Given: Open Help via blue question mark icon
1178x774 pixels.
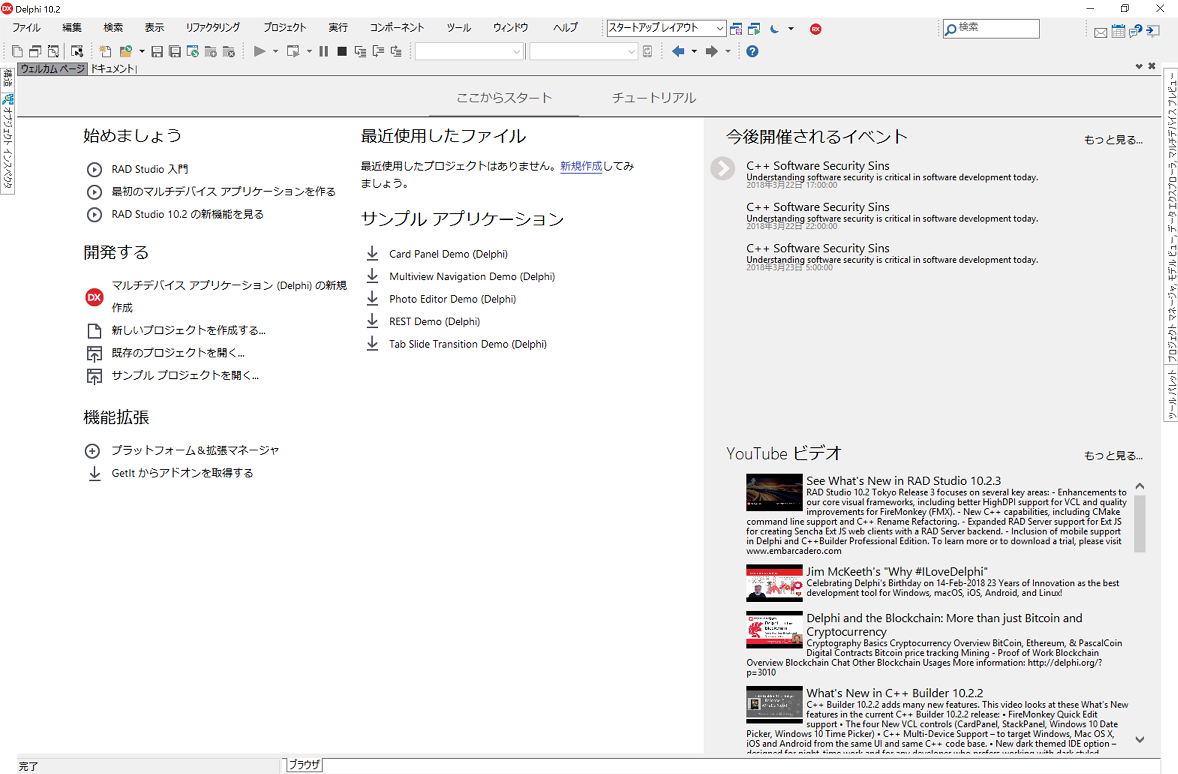Looking at the screenshot, I should (752, 51).
